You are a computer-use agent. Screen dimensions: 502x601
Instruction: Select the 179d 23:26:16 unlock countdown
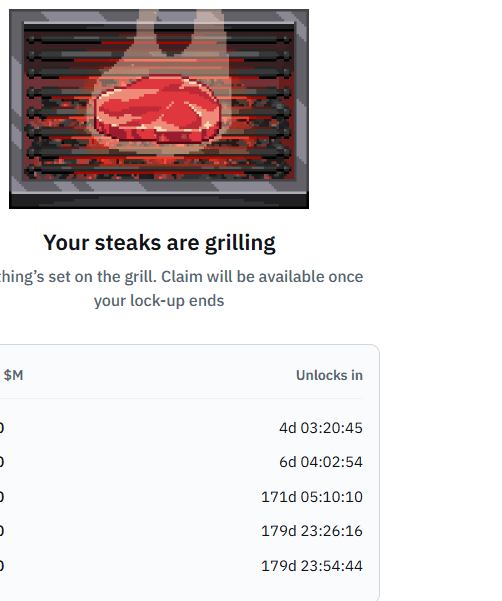click(312, 531)
